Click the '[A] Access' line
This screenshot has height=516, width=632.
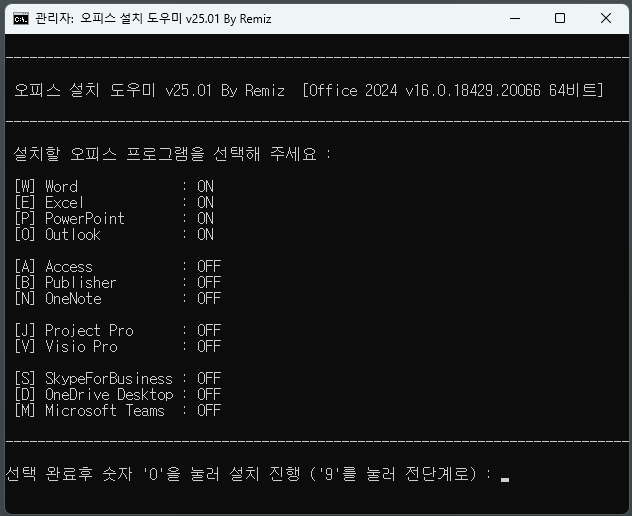click(x=54, y=266)
